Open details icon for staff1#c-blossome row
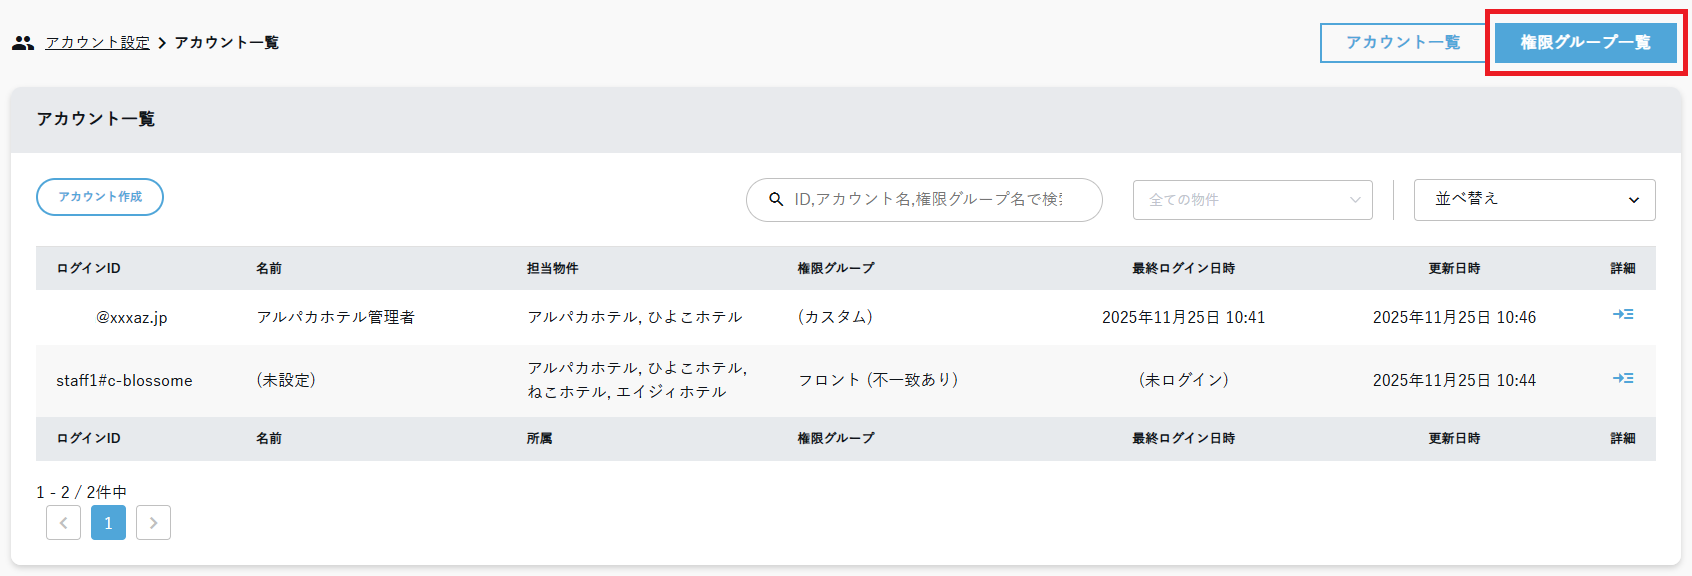 click(x=1622, y=379)
